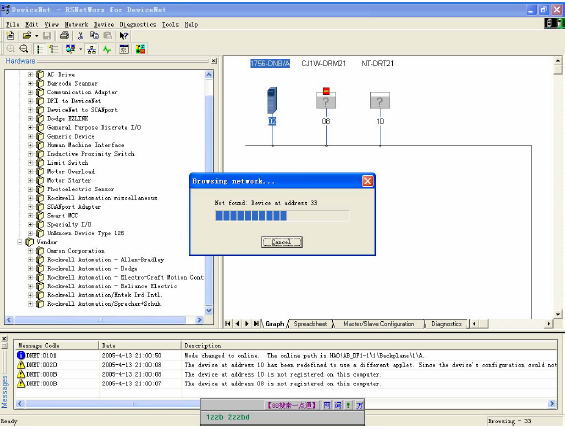565x429 pixels.
Task: Expand the Specialty I/O category
Action: click(x=30, y=224)
